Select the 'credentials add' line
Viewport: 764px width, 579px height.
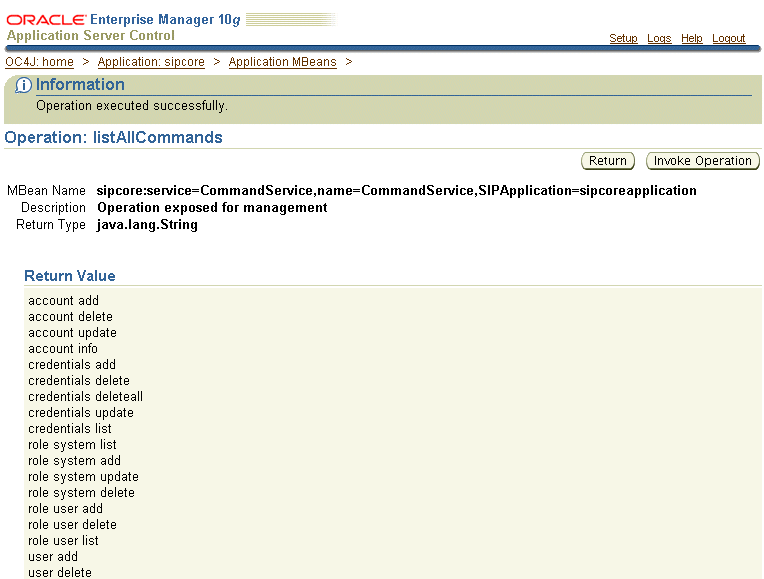point(72,365)
